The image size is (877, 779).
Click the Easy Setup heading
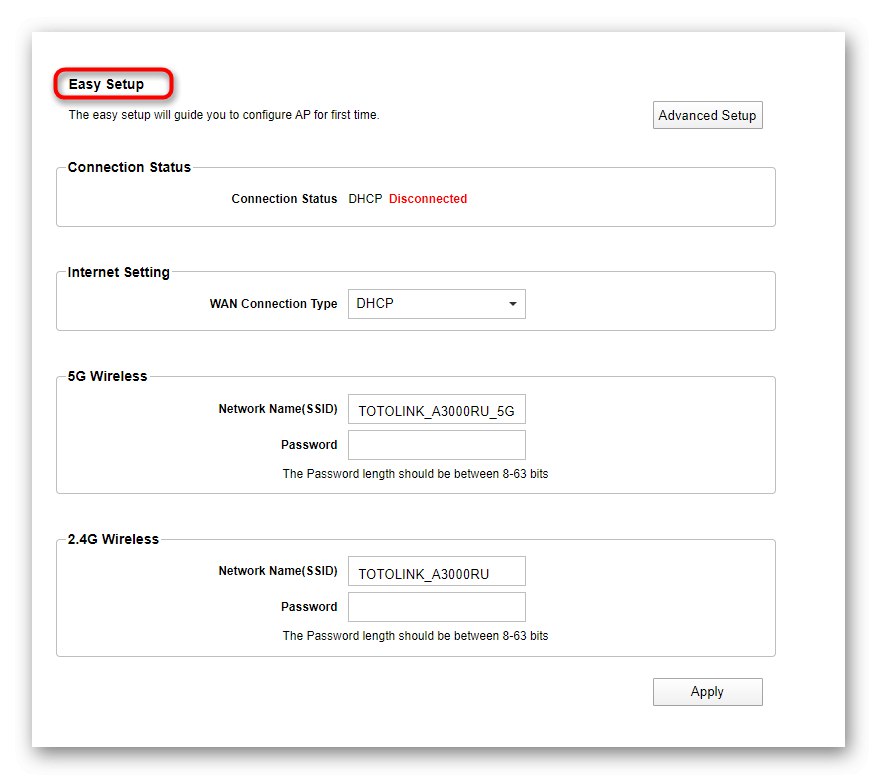click(x=106, y=84)
